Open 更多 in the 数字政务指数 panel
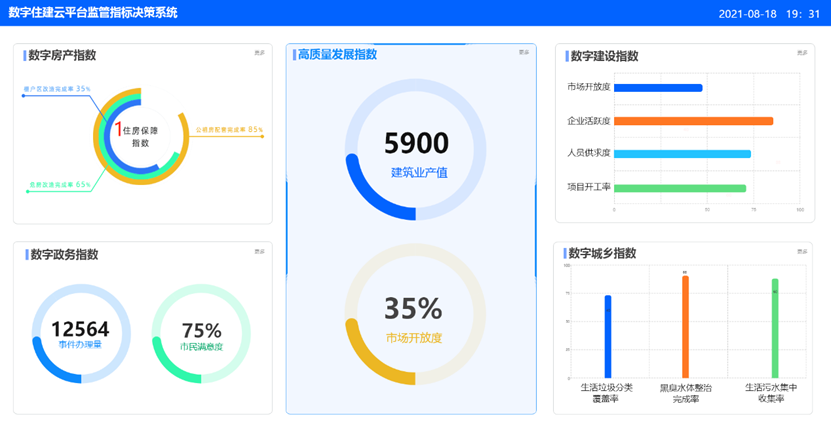The image size is (831, 429). [259, 251]
